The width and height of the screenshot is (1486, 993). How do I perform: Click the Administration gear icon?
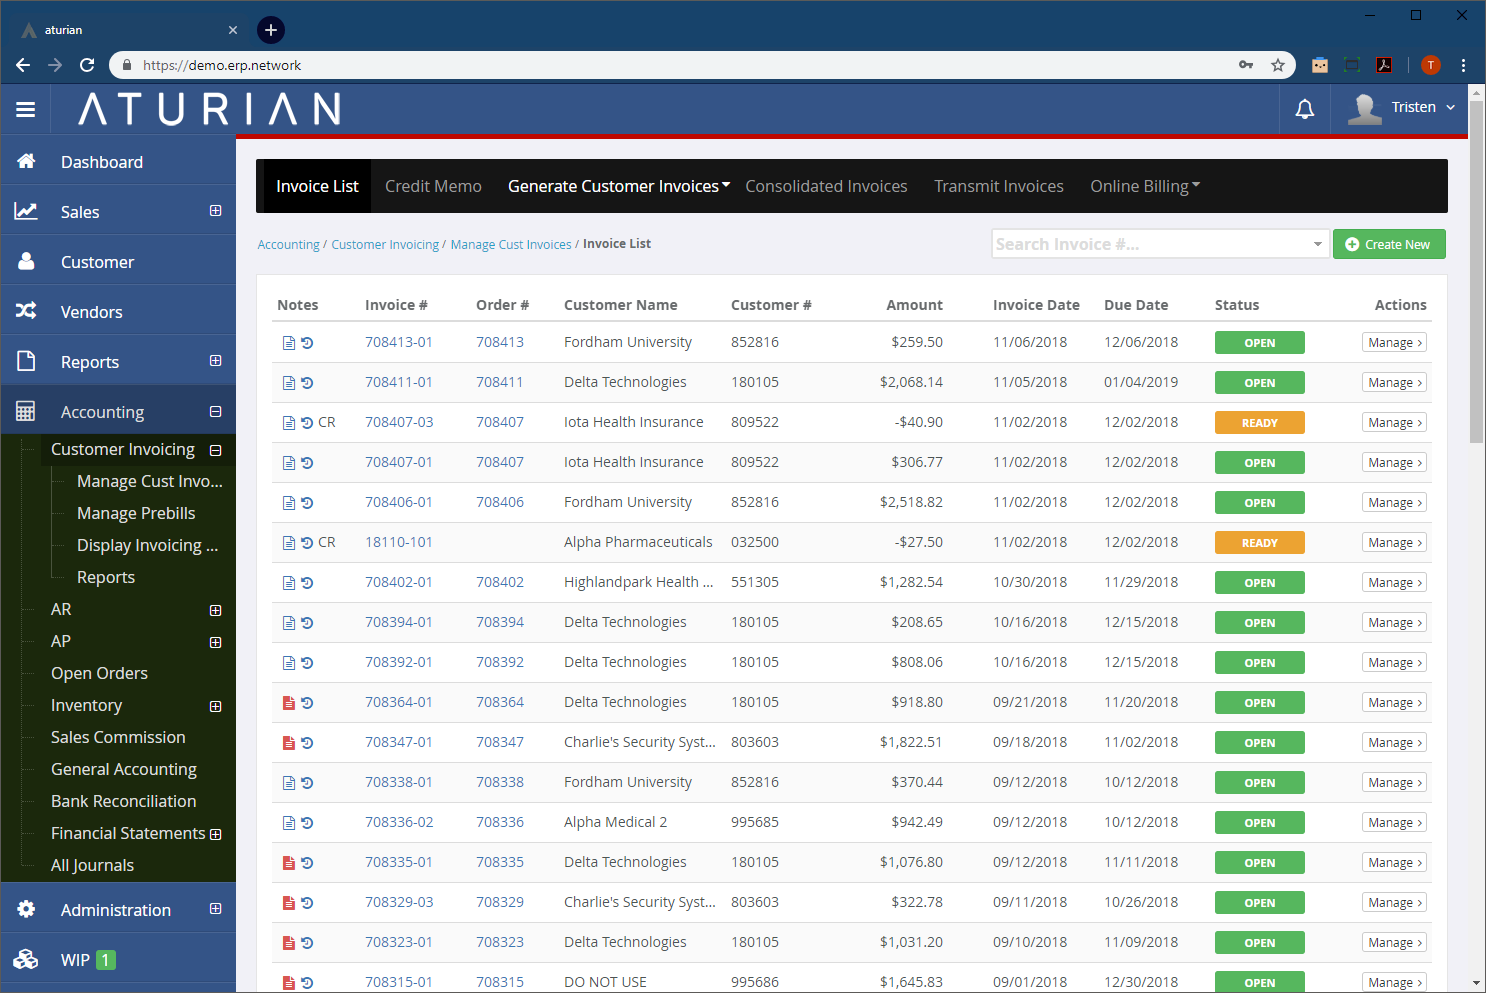tap(26, 909)
